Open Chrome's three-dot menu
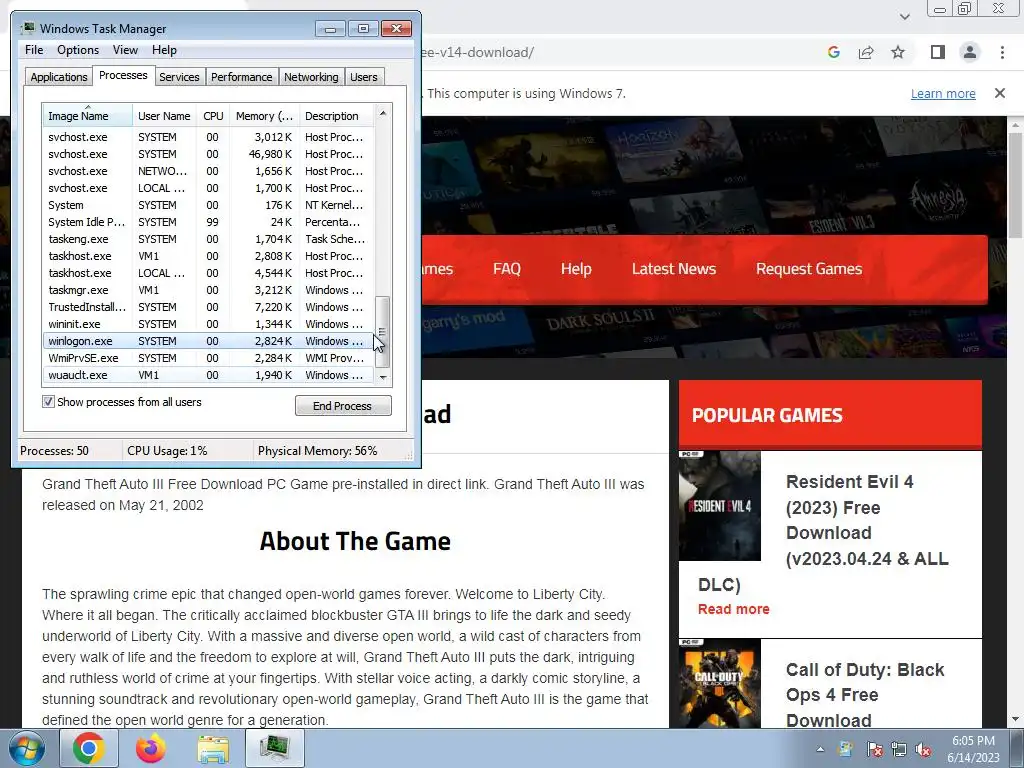 tap(1002, 52)
